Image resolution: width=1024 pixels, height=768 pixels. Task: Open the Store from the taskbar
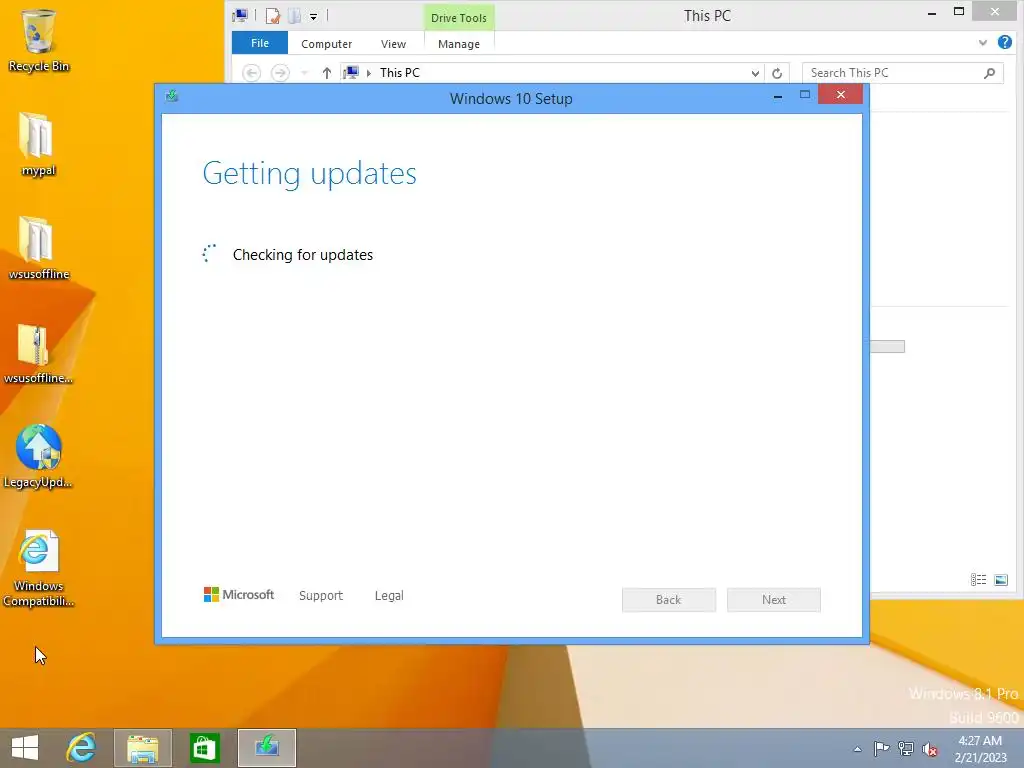coord(204,748)
